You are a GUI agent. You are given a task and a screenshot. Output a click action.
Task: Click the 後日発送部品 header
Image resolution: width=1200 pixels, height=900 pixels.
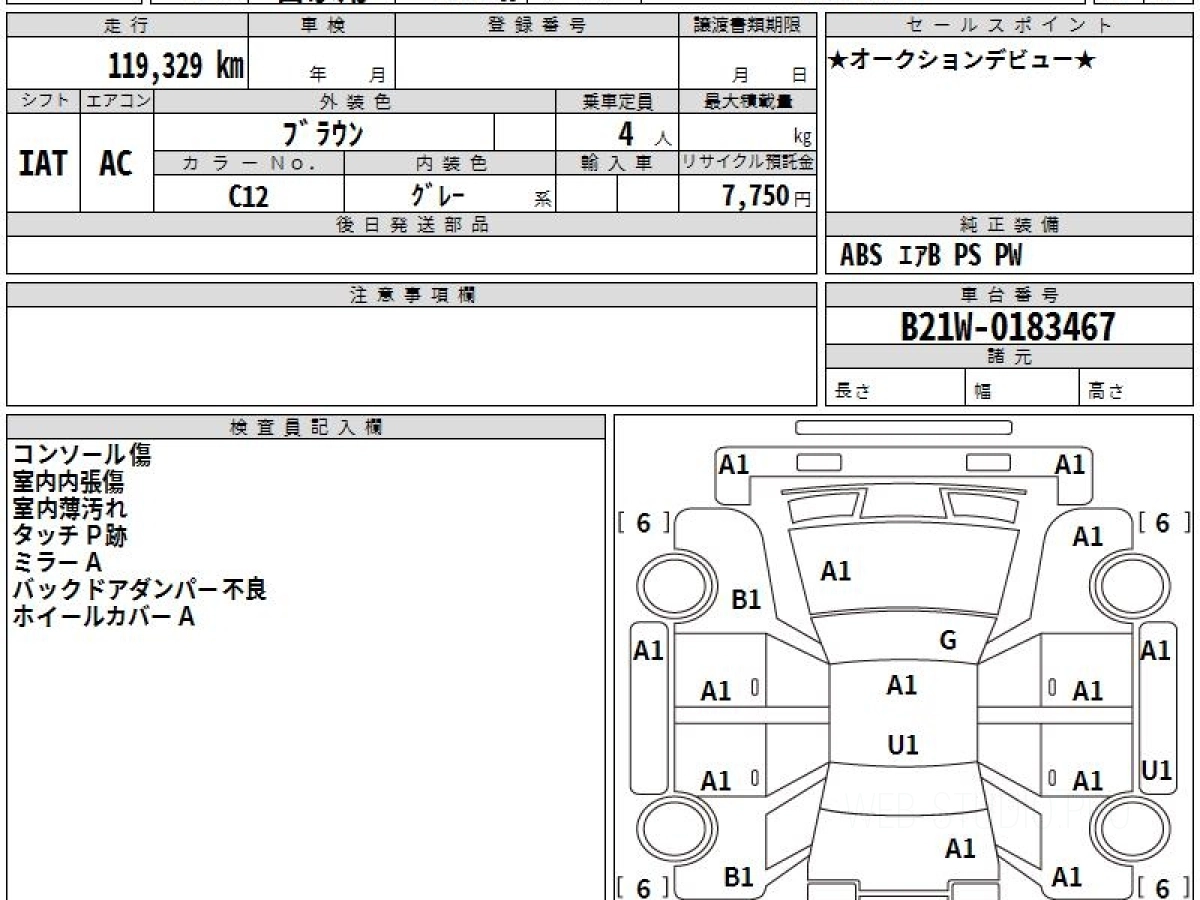[x=412, y=225]
